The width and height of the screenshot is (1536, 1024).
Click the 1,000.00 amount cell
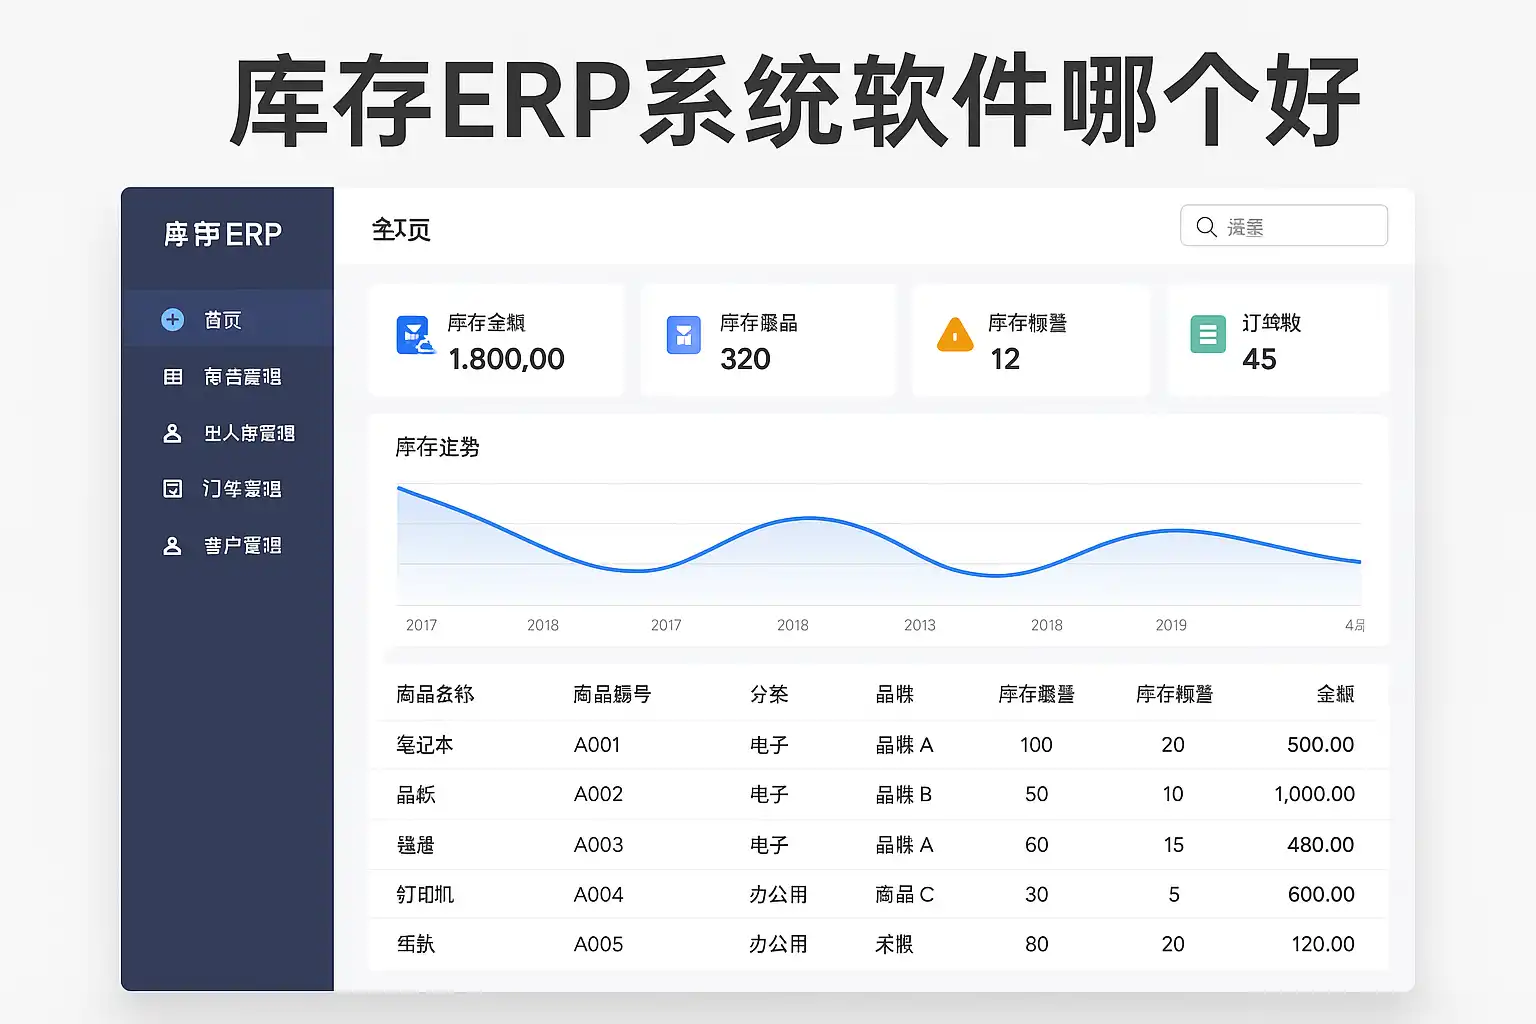[1314, 794]
